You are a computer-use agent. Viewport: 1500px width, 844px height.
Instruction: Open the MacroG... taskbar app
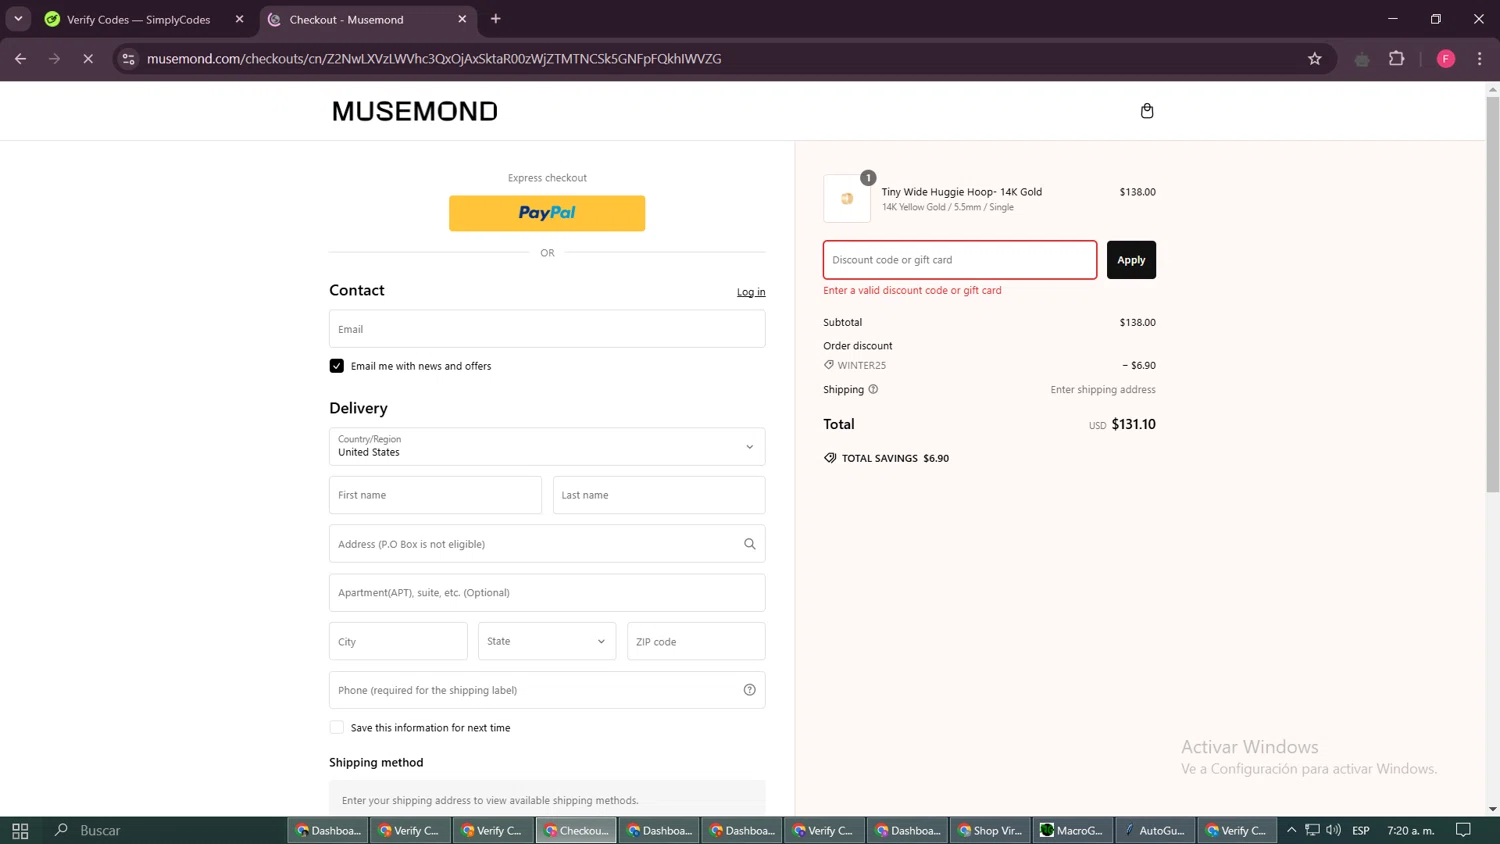[1073, 830]
